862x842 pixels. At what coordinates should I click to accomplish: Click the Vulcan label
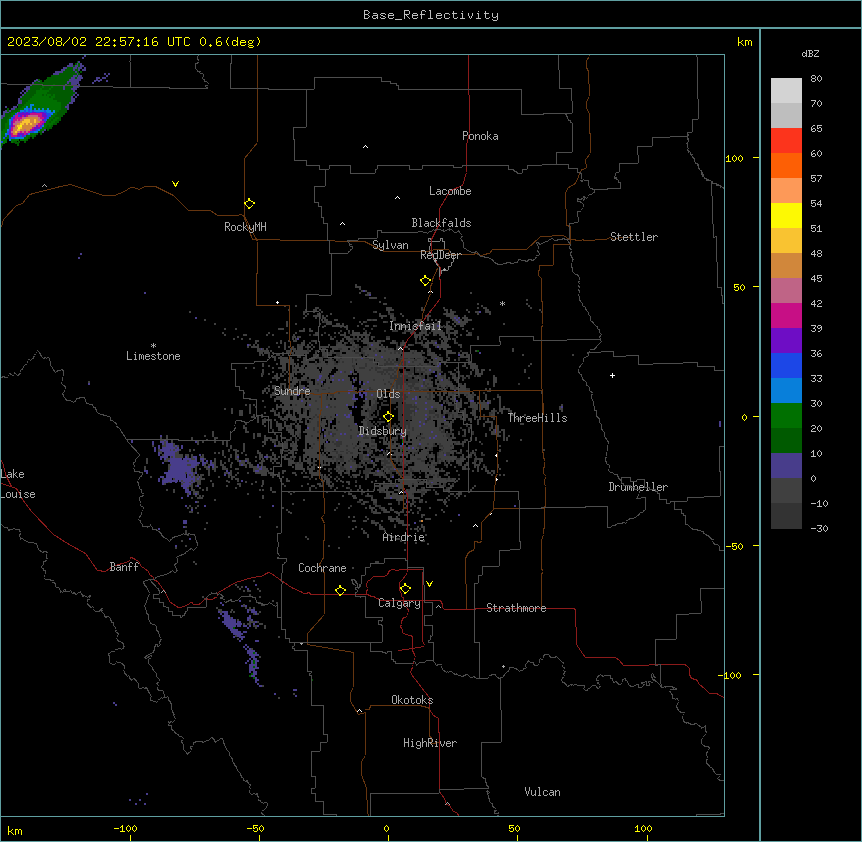click(x=543, y=792)
